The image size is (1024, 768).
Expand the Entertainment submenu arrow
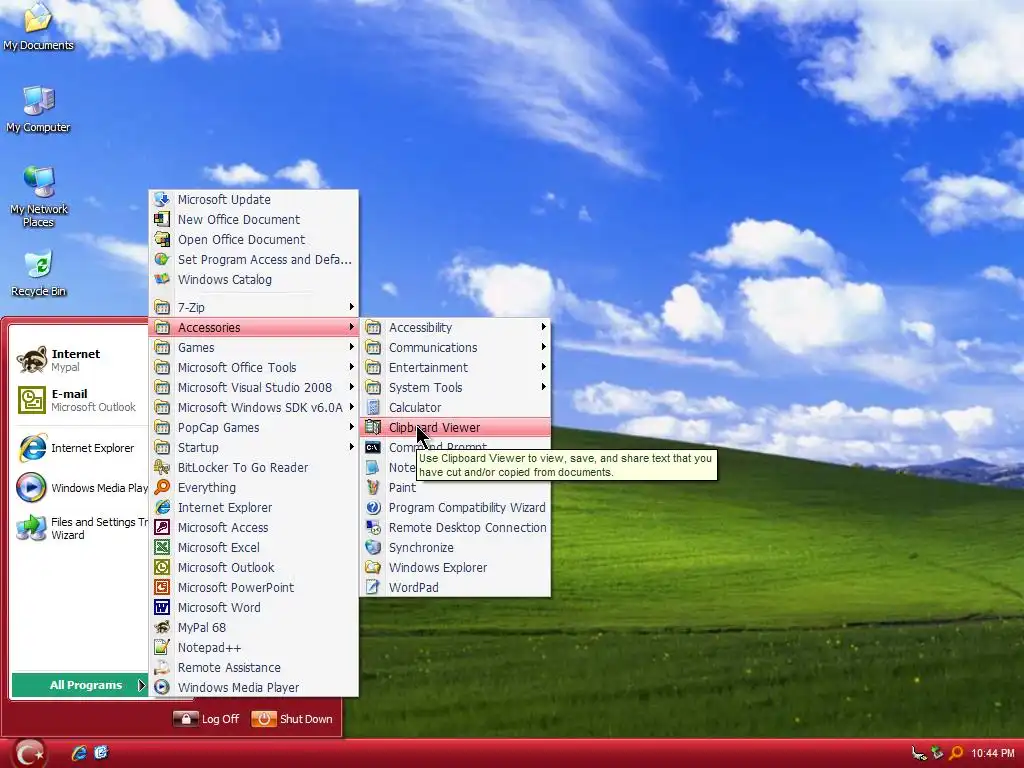point(543,368)
